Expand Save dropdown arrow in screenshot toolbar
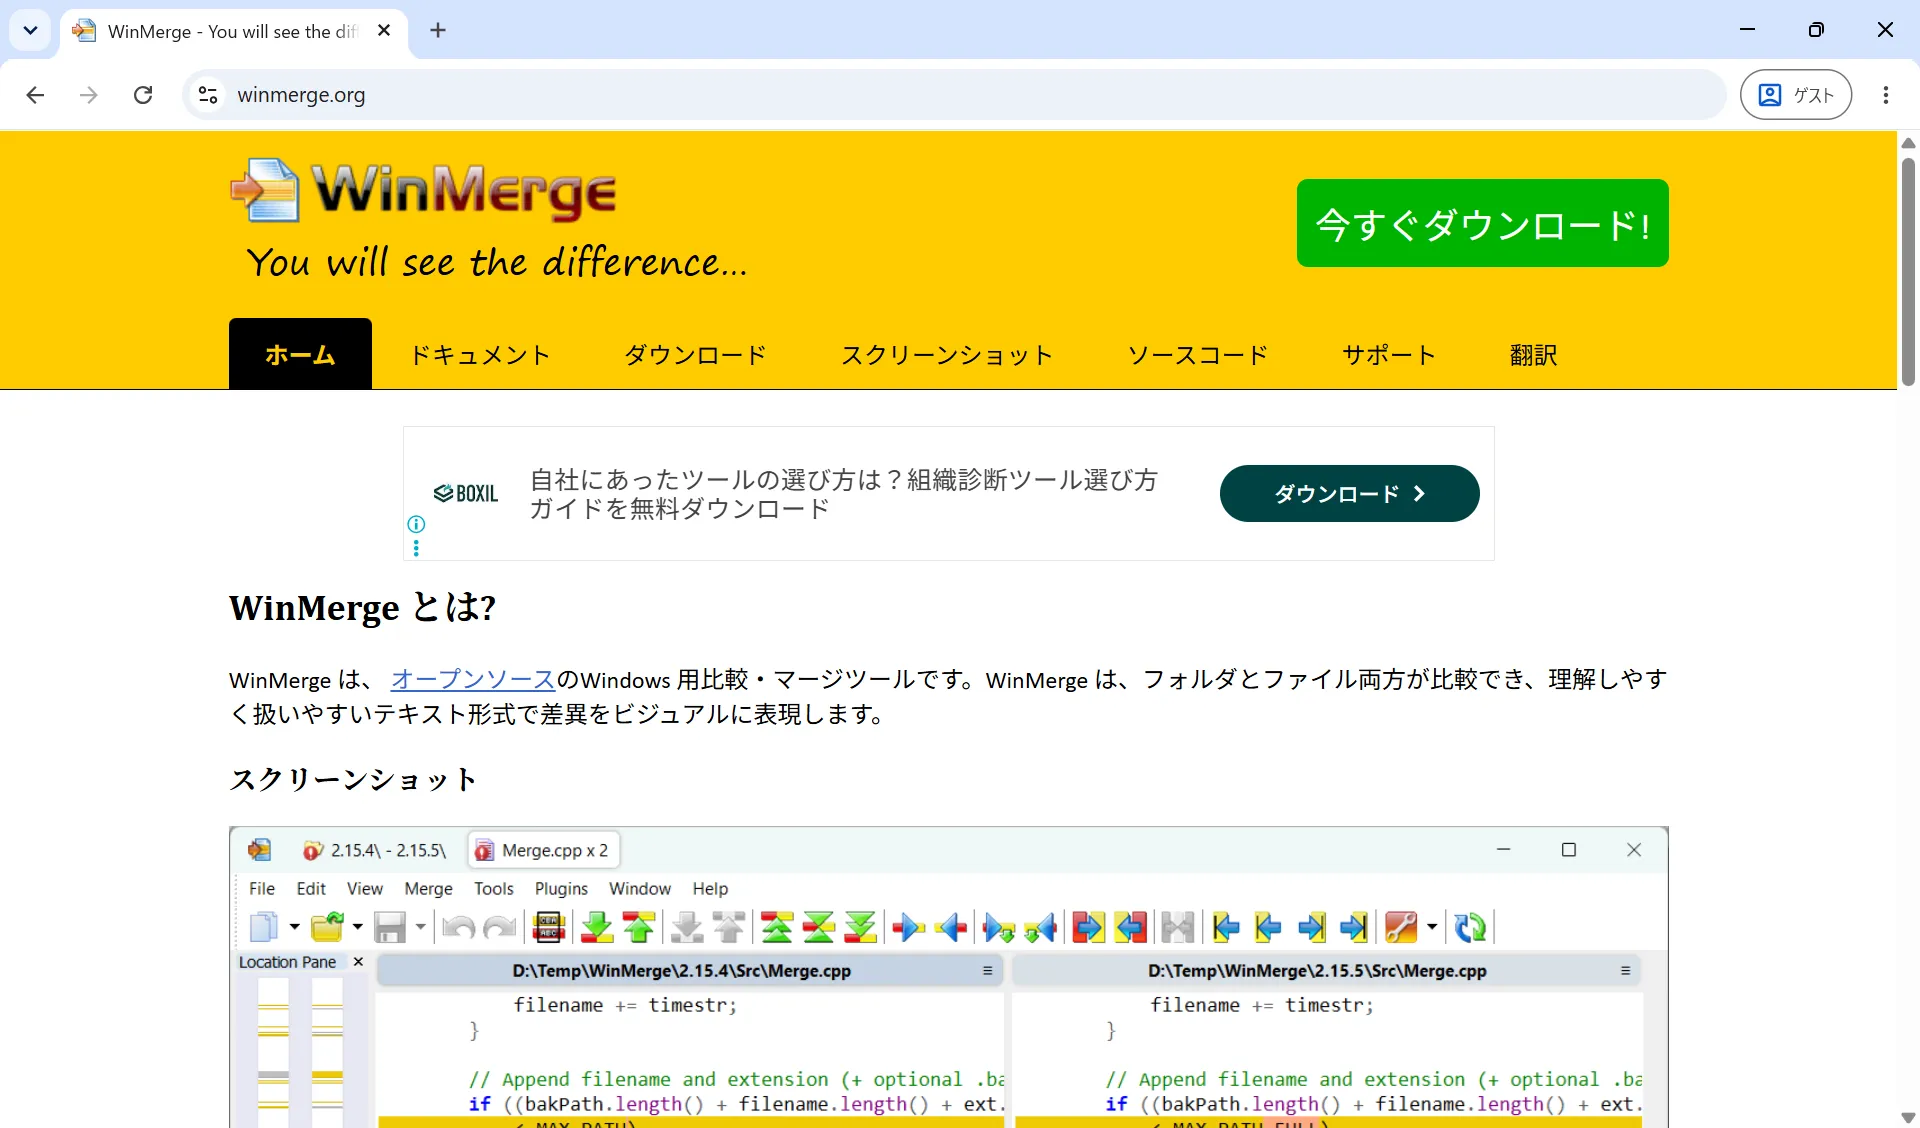Viewport: 1920px width, 1128px height. click(x=420, y=927)
